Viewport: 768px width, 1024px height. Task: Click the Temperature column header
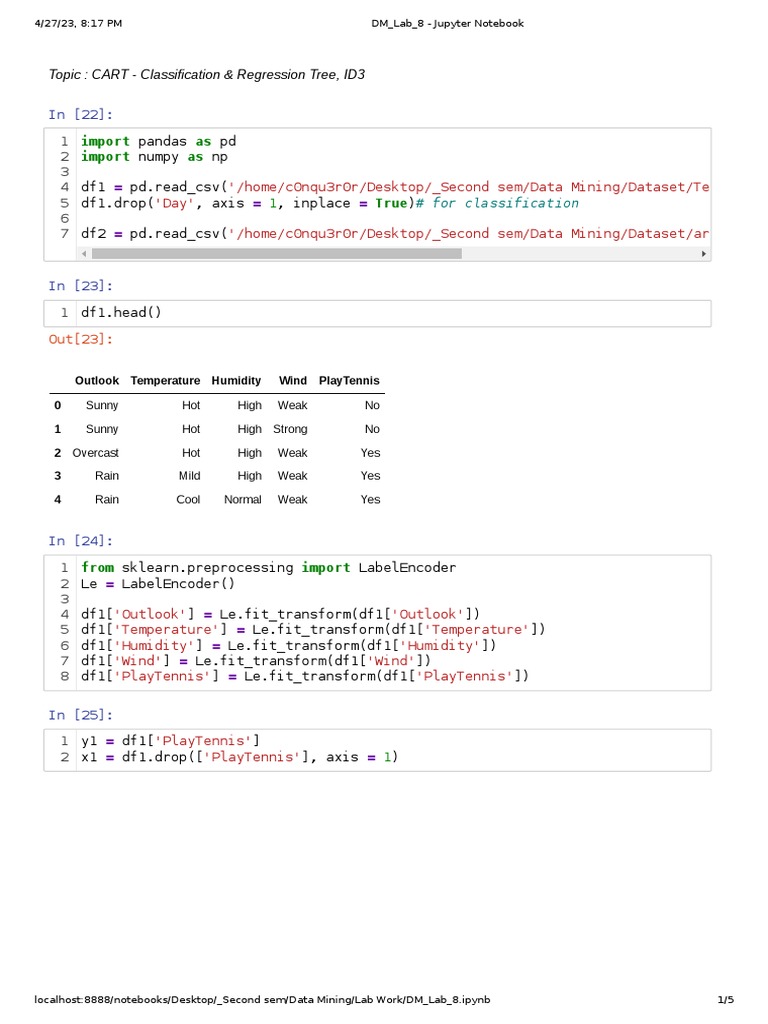pyautogui.click(x=165, y=381)
